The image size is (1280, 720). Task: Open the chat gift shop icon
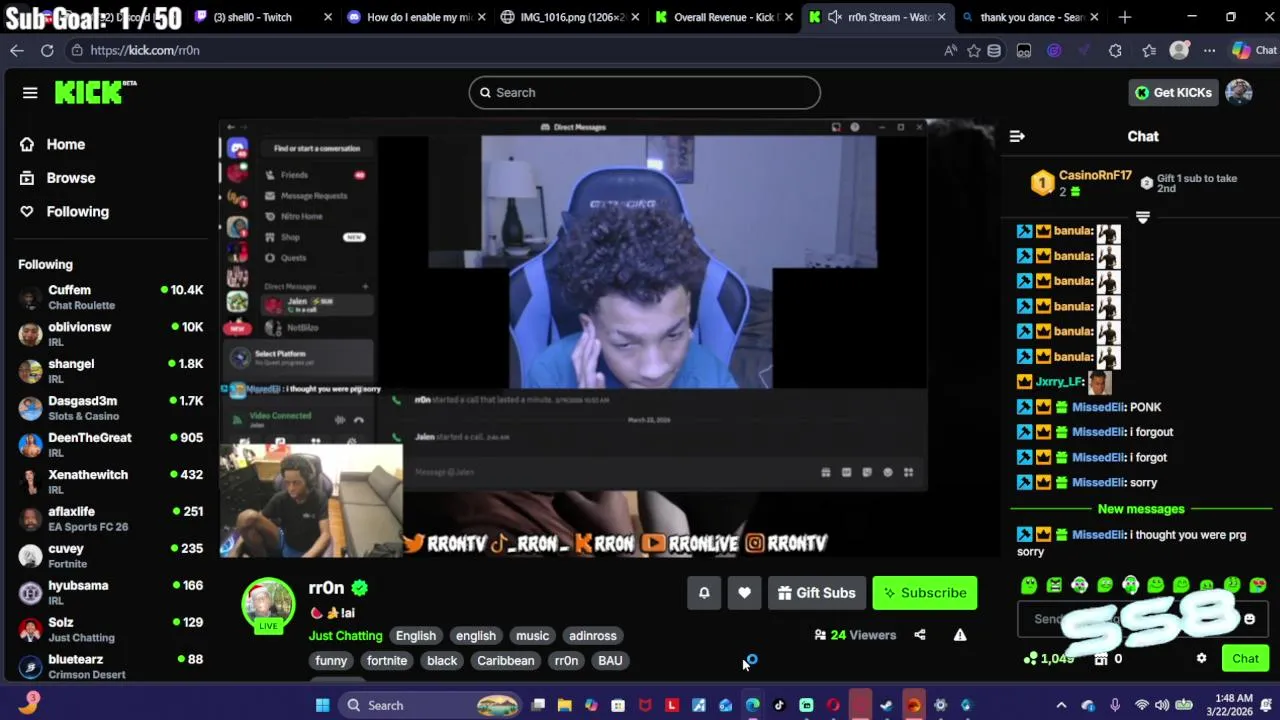(x=1101, y=659)
